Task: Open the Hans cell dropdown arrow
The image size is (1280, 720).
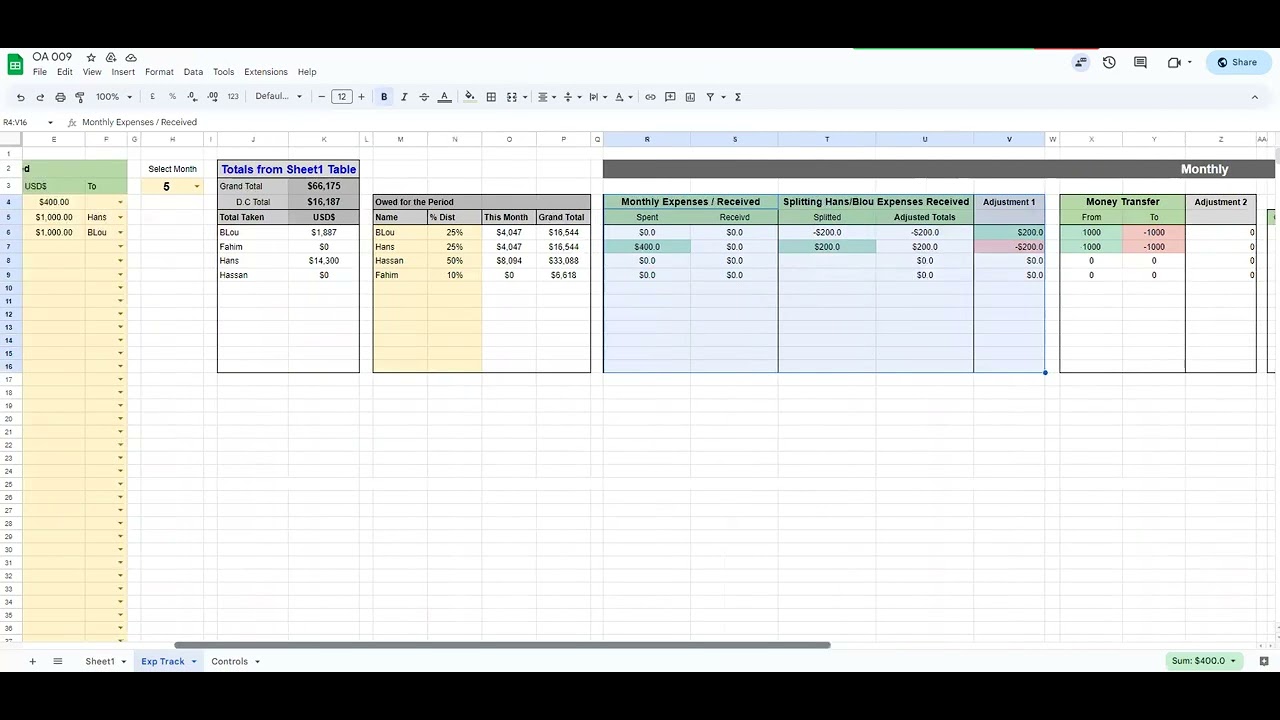Action: pos(120,217)
